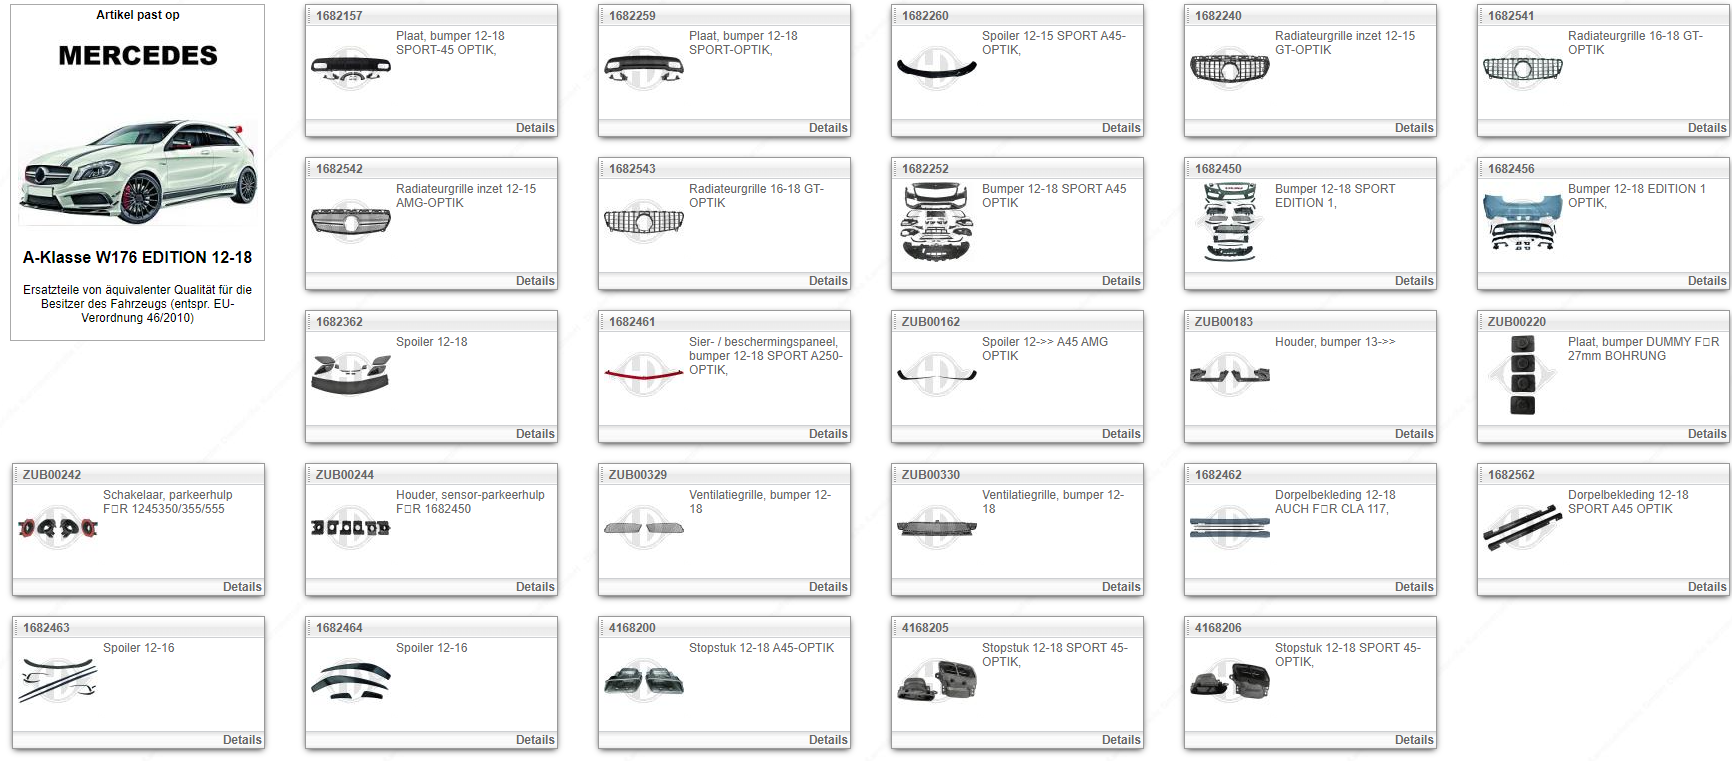Open Details for article 1682260
This screenshot has height=761, width=1732.
point(1121,128)
